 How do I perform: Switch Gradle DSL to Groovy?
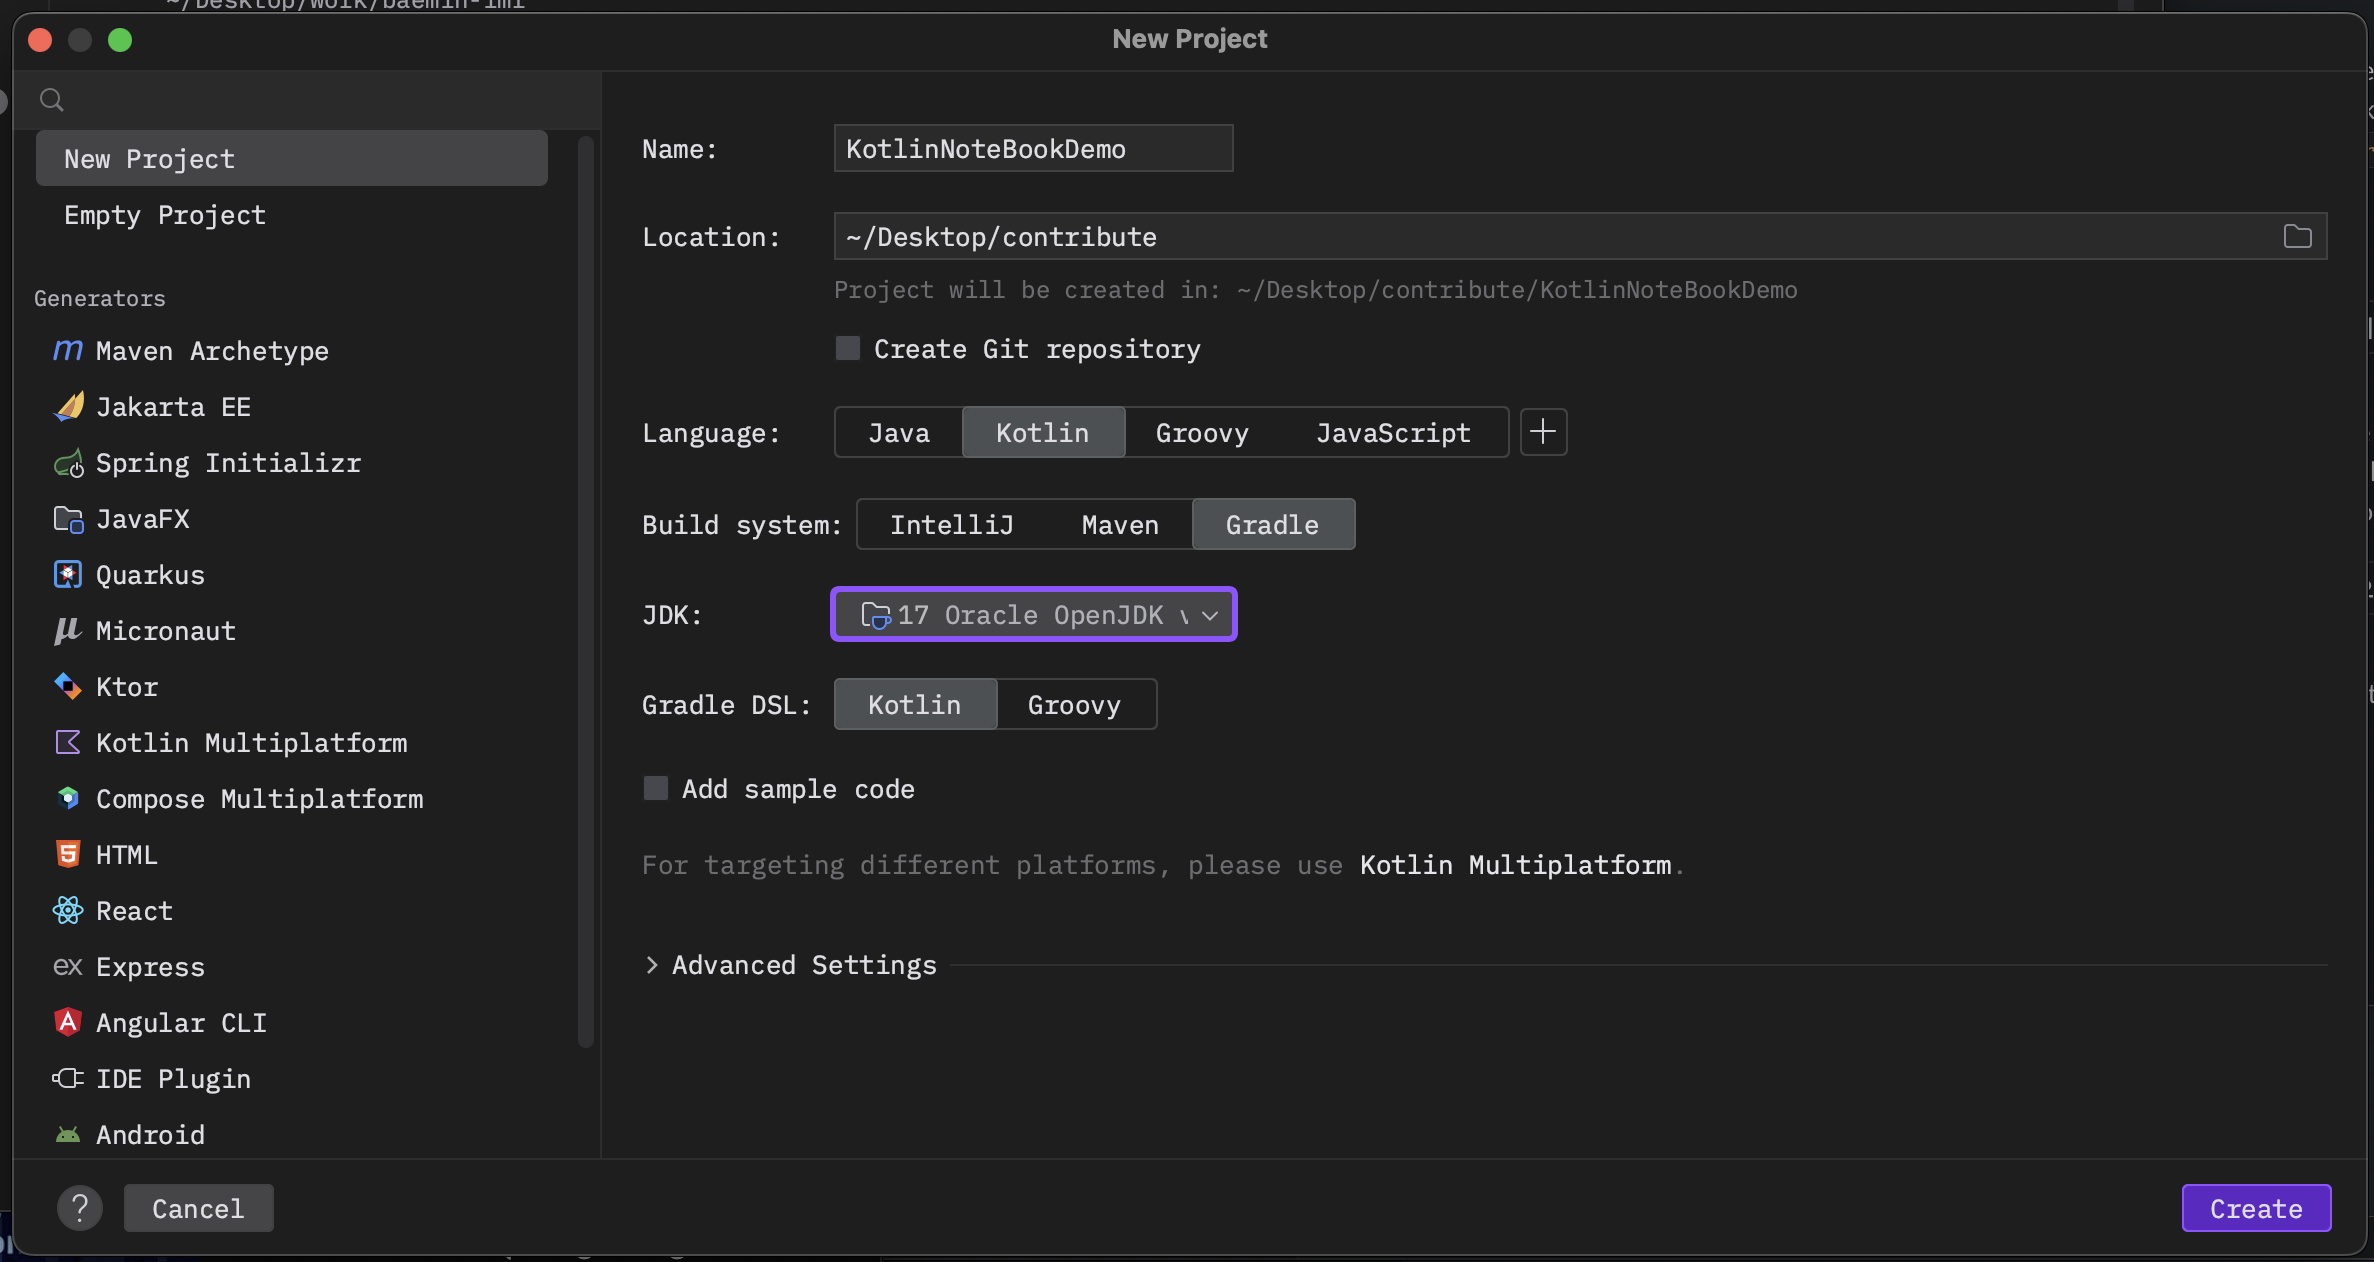[1074, 705]
